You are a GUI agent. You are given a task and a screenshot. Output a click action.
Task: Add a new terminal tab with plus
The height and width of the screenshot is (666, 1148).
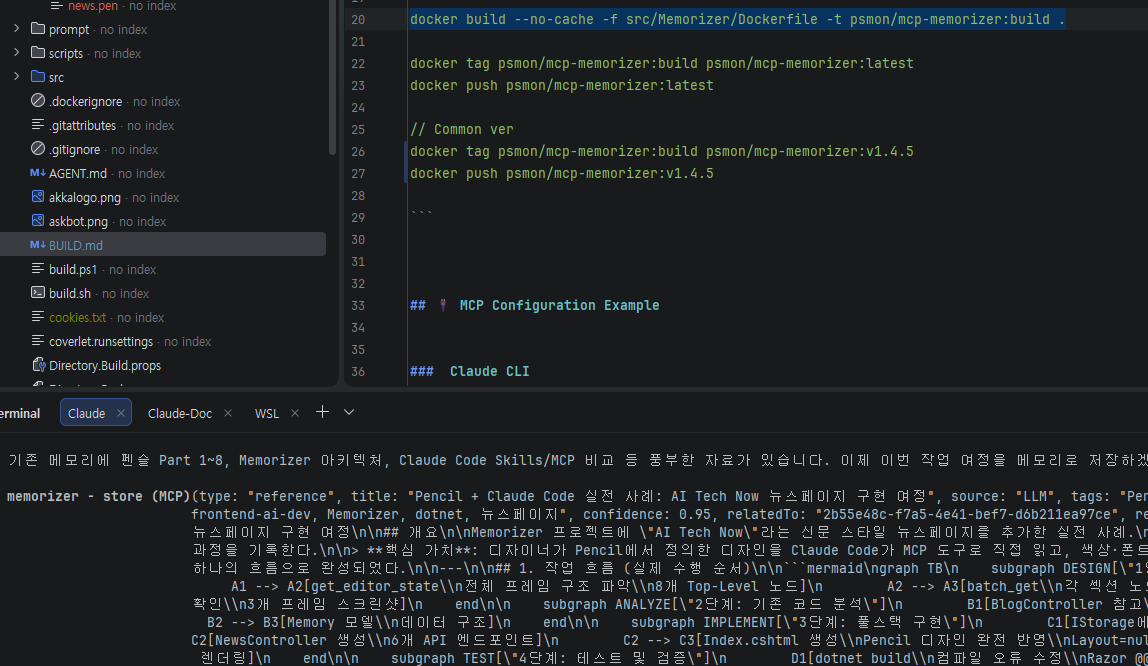(322, 412)
